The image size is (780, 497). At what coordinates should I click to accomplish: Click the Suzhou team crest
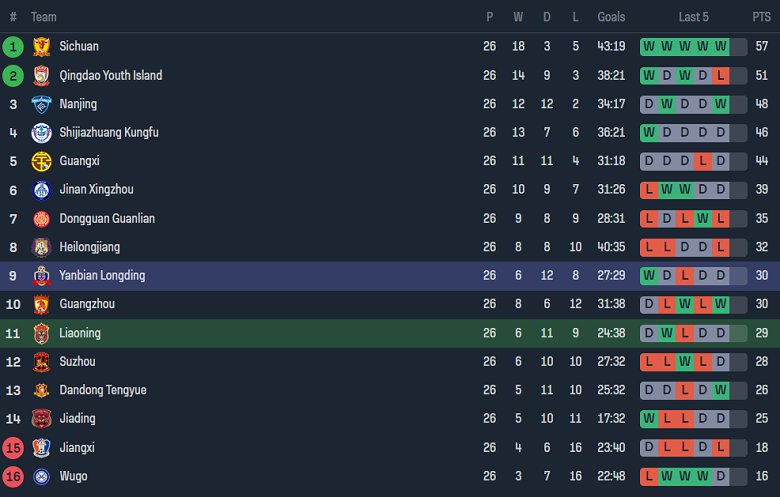click(x=41, y=362)
